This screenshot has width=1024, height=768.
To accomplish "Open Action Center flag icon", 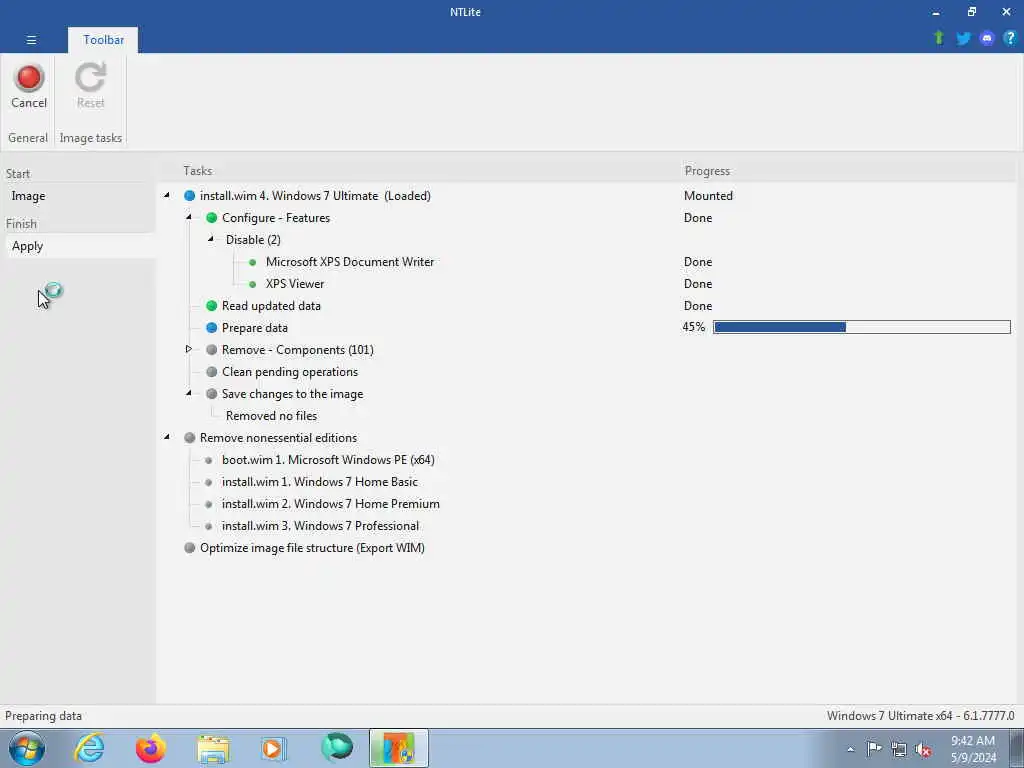I will [874, 749].
